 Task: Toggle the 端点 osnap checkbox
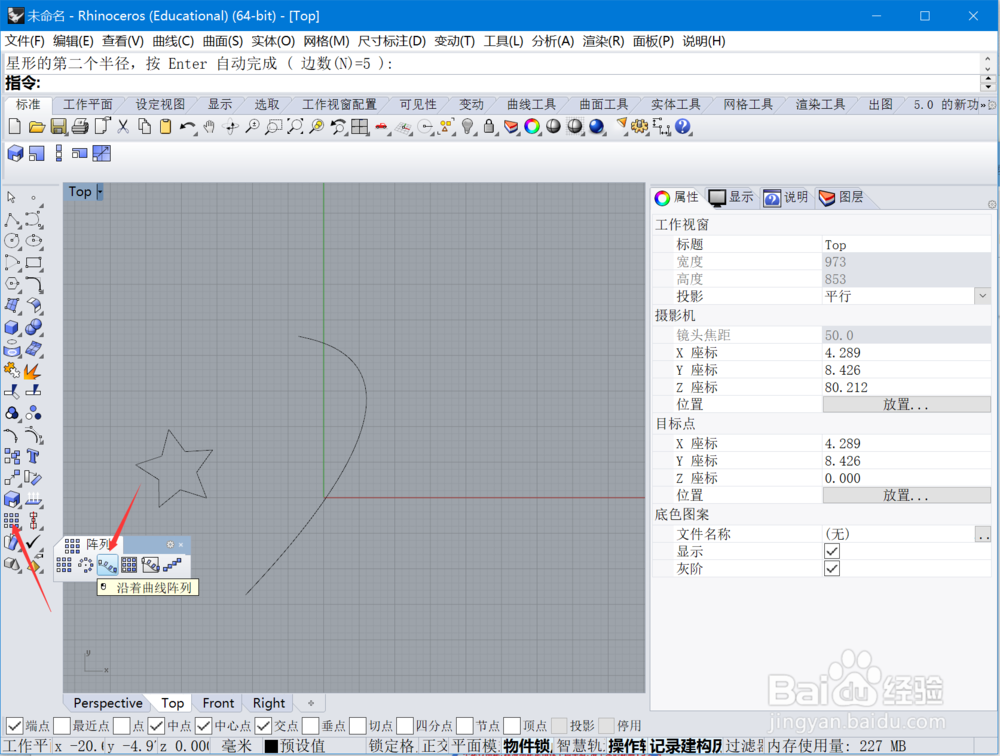click(14, 725)
